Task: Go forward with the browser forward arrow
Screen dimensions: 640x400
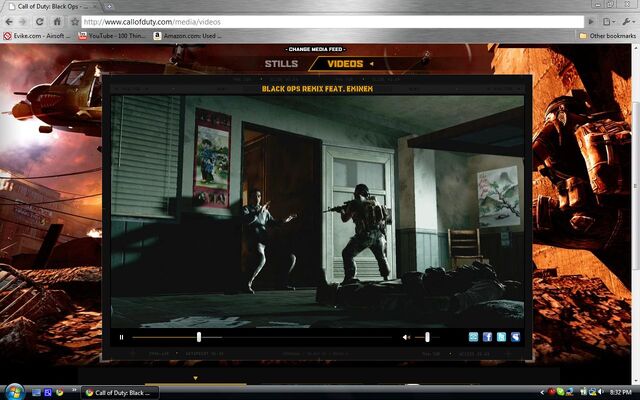Action: (x=23, y=22)
